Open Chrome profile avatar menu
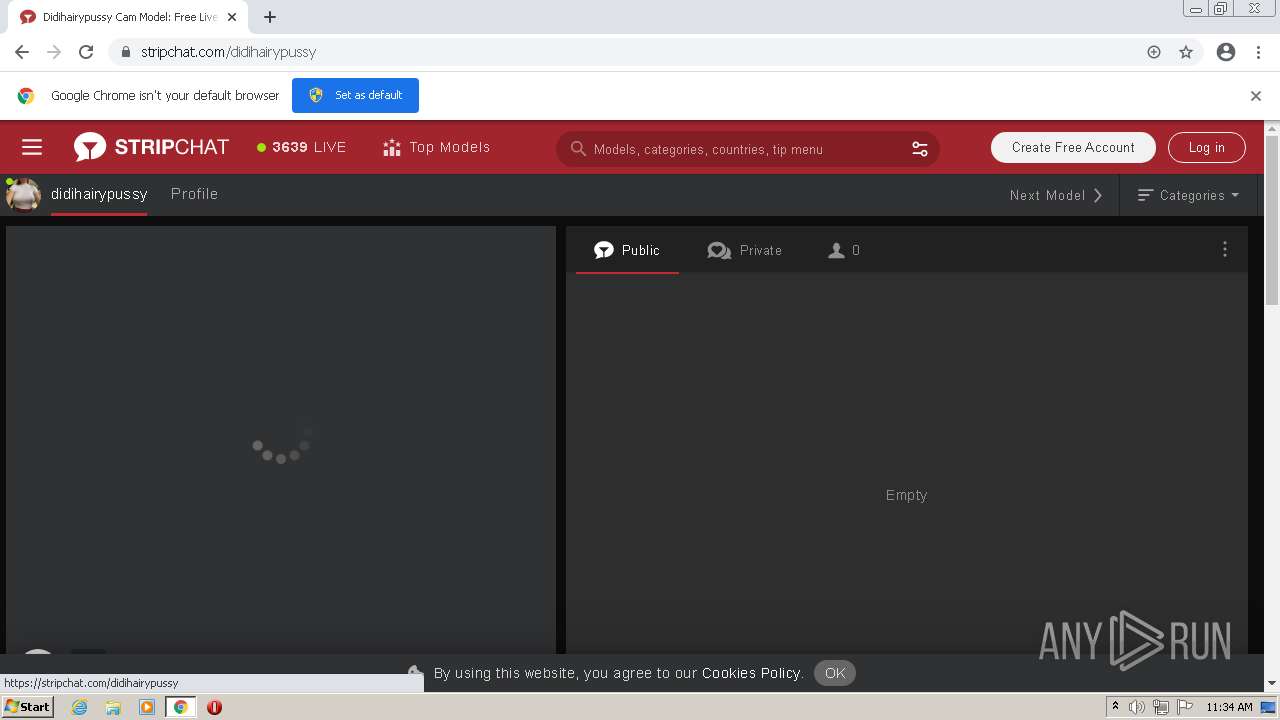Screen dimensions: 1280x720 [x=1226, y=52]
